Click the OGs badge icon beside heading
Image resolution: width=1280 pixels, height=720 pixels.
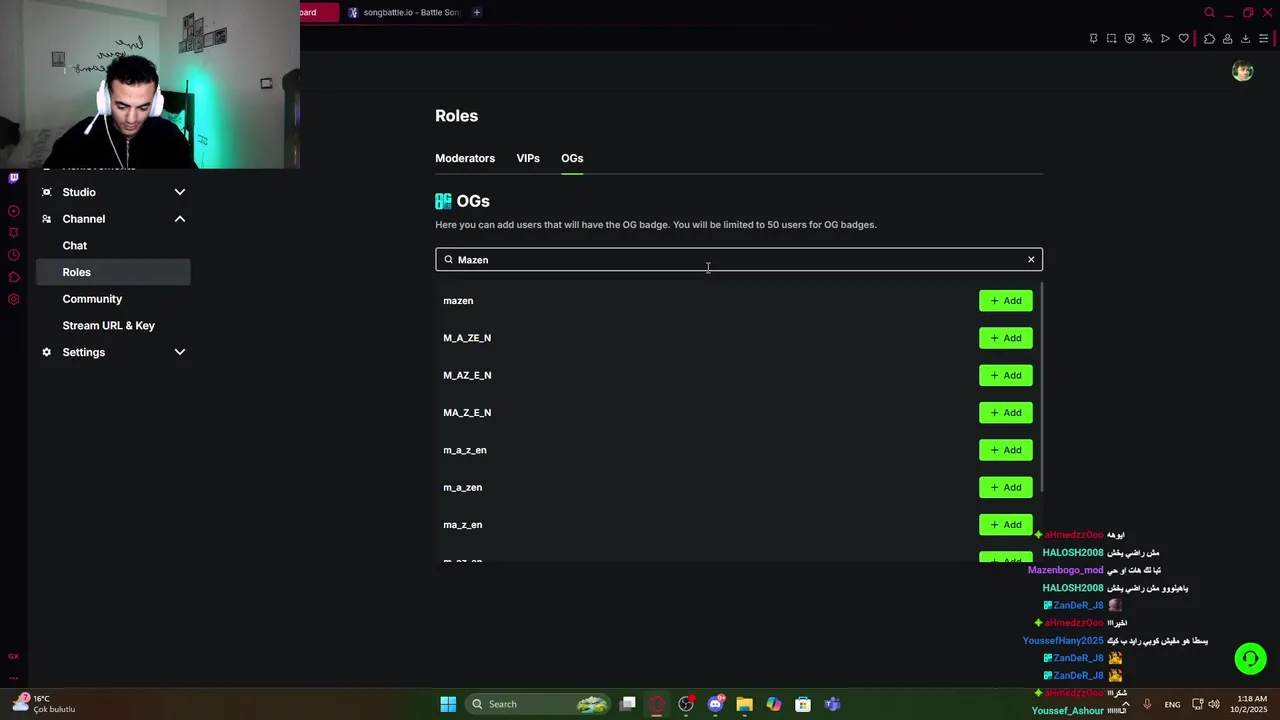pyautogui.click(x=443, y=201)
